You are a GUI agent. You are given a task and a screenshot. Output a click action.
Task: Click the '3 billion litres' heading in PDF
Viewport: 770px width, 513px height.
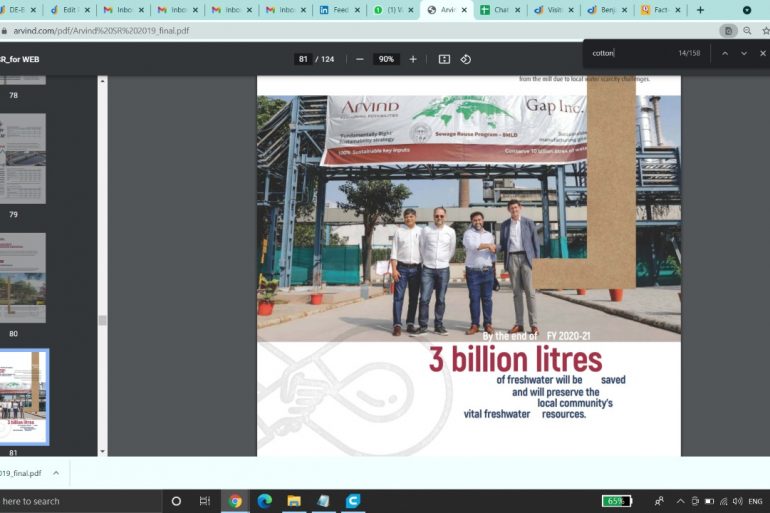tap(516, 359)
